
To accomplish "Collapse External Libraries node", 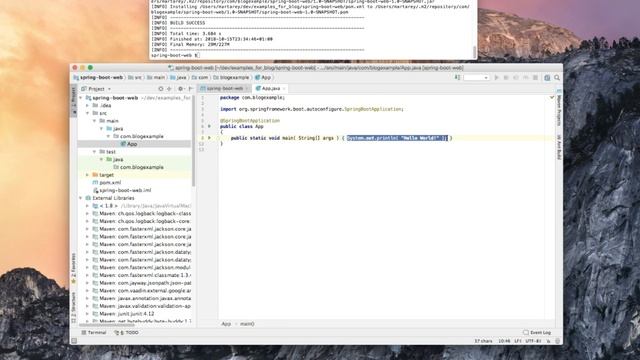I will pos(81,198).
